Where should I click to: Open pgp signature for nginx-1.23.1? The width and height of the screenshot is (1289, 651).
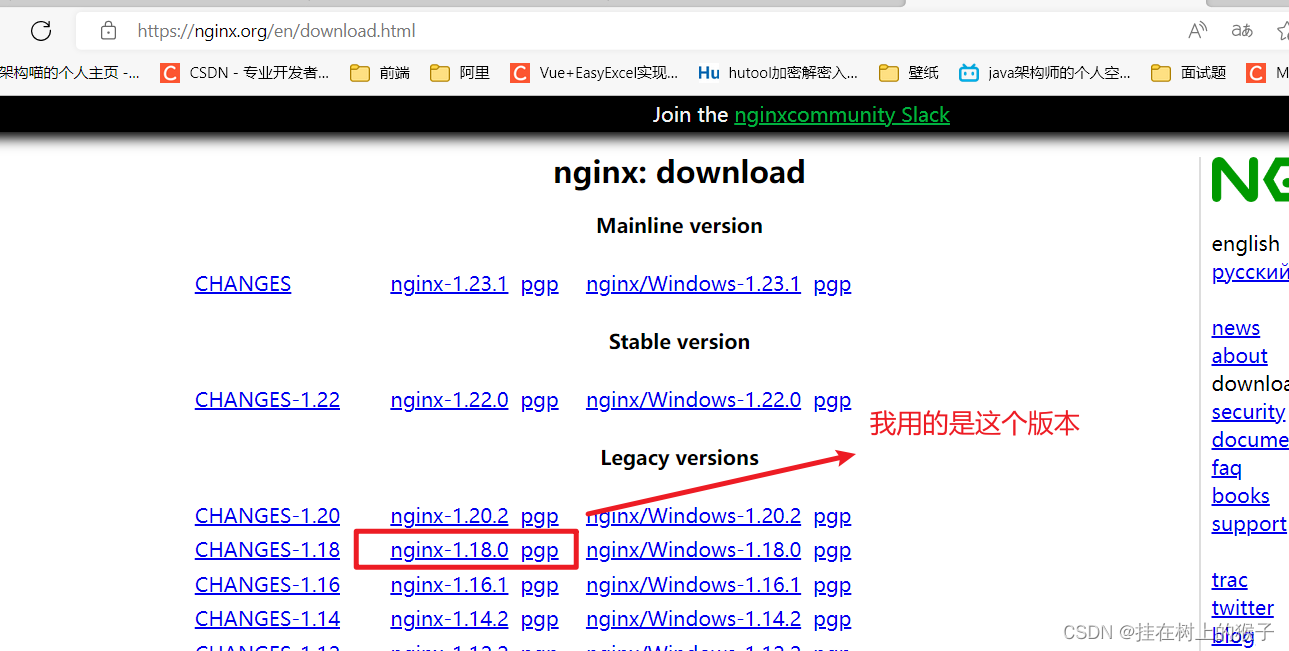[539, 284]
